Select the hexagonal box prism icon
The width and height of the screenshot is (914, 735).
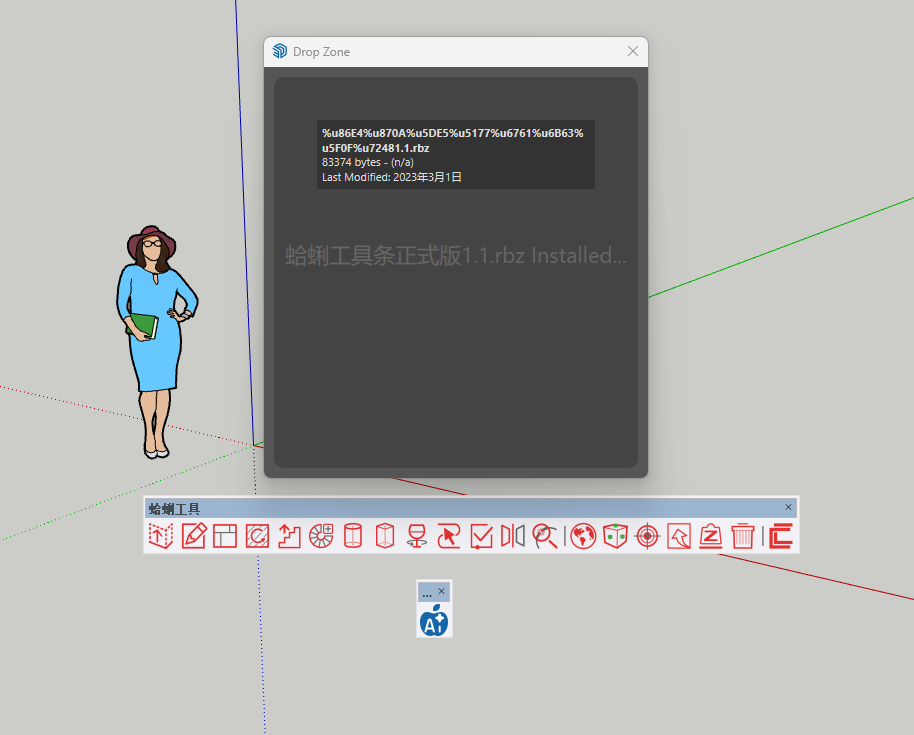pyautogui.click(x=385, y=536)
